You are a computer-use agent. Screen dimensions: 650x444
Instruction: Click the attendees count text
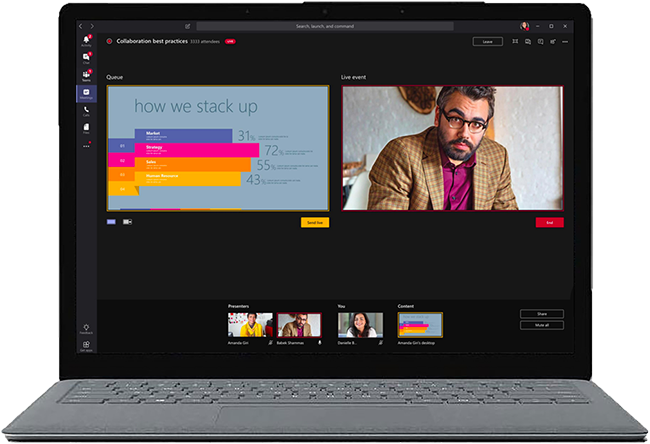pyautogui.click(x=205, y=41)
